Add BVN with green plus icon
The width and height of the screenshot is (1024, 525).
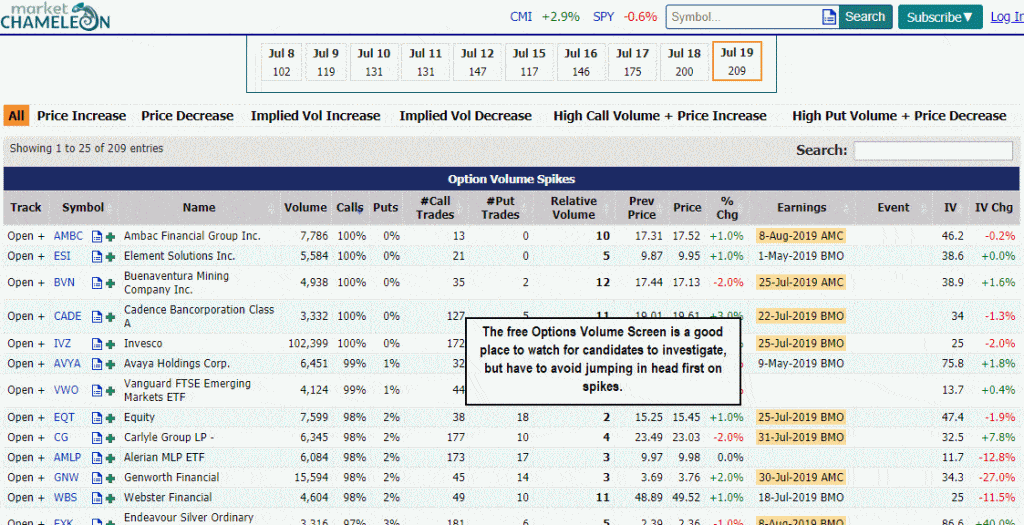click(x=110, y=283)
